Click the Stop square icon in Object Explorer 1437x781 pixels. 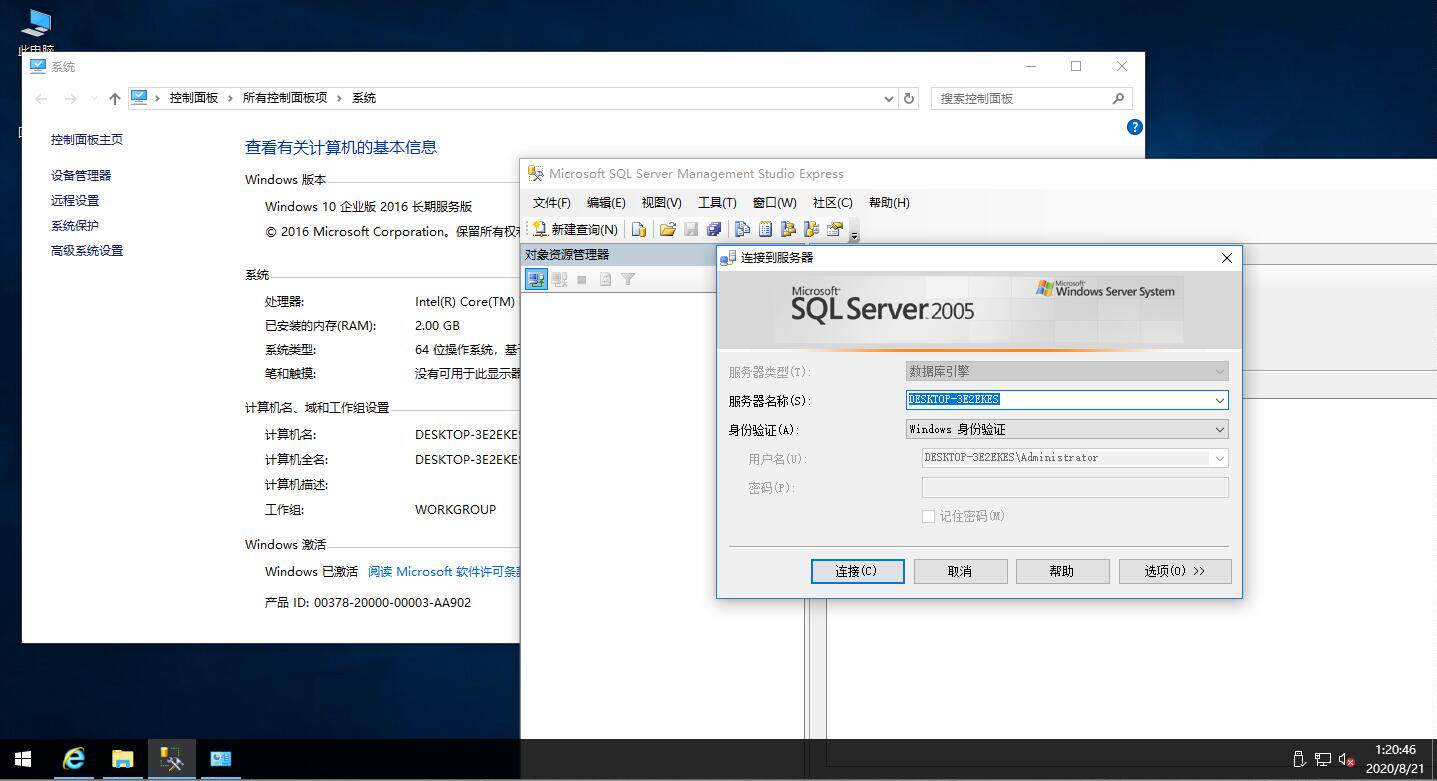coord(582,280)
